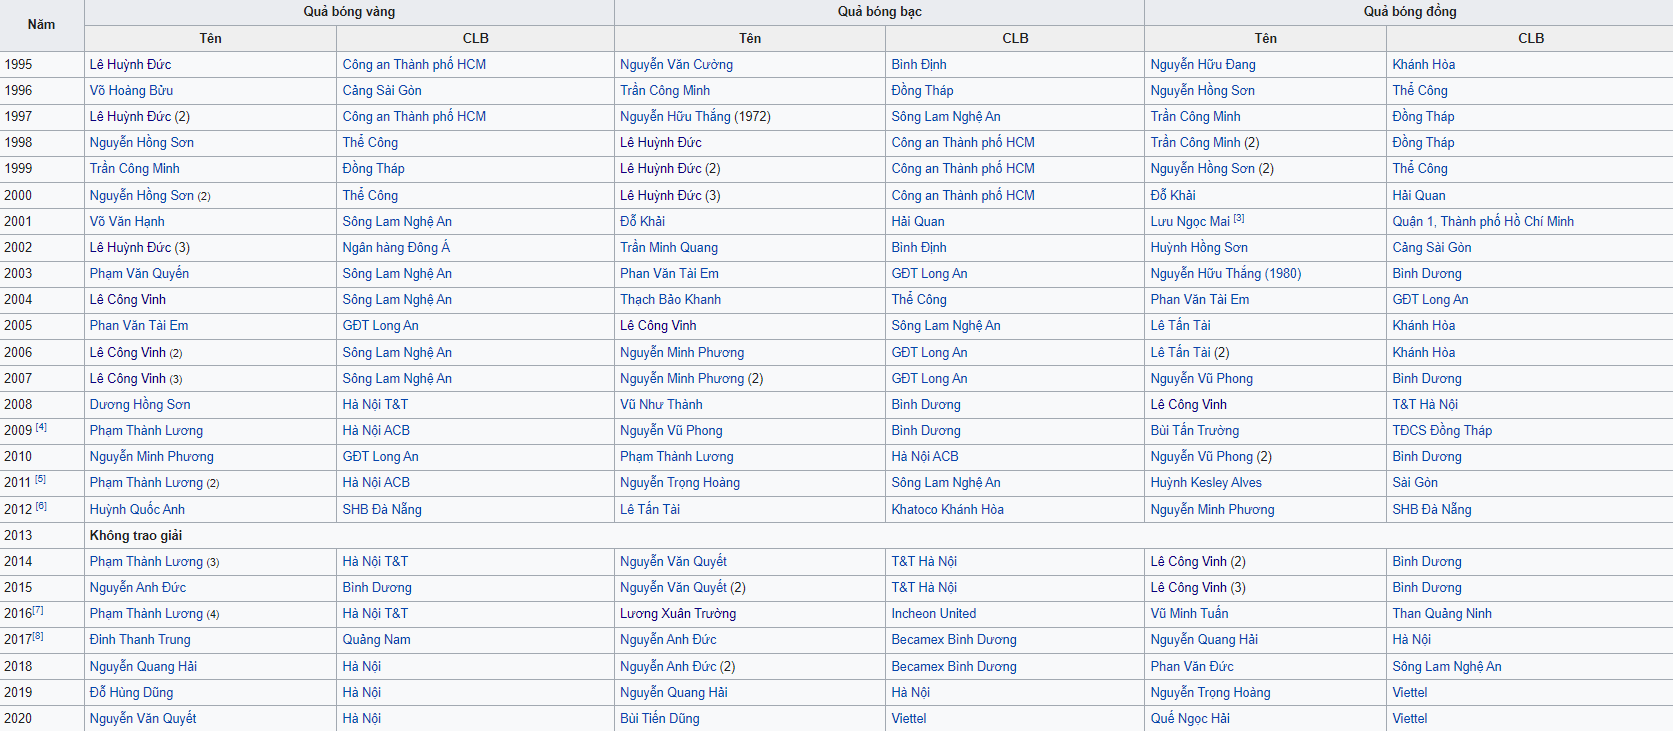Image resolution: width=1673 pixels, height=731 pixels.
Task: Open Bùi Tấn Trường link
Action: click(x=1195, y=430)
